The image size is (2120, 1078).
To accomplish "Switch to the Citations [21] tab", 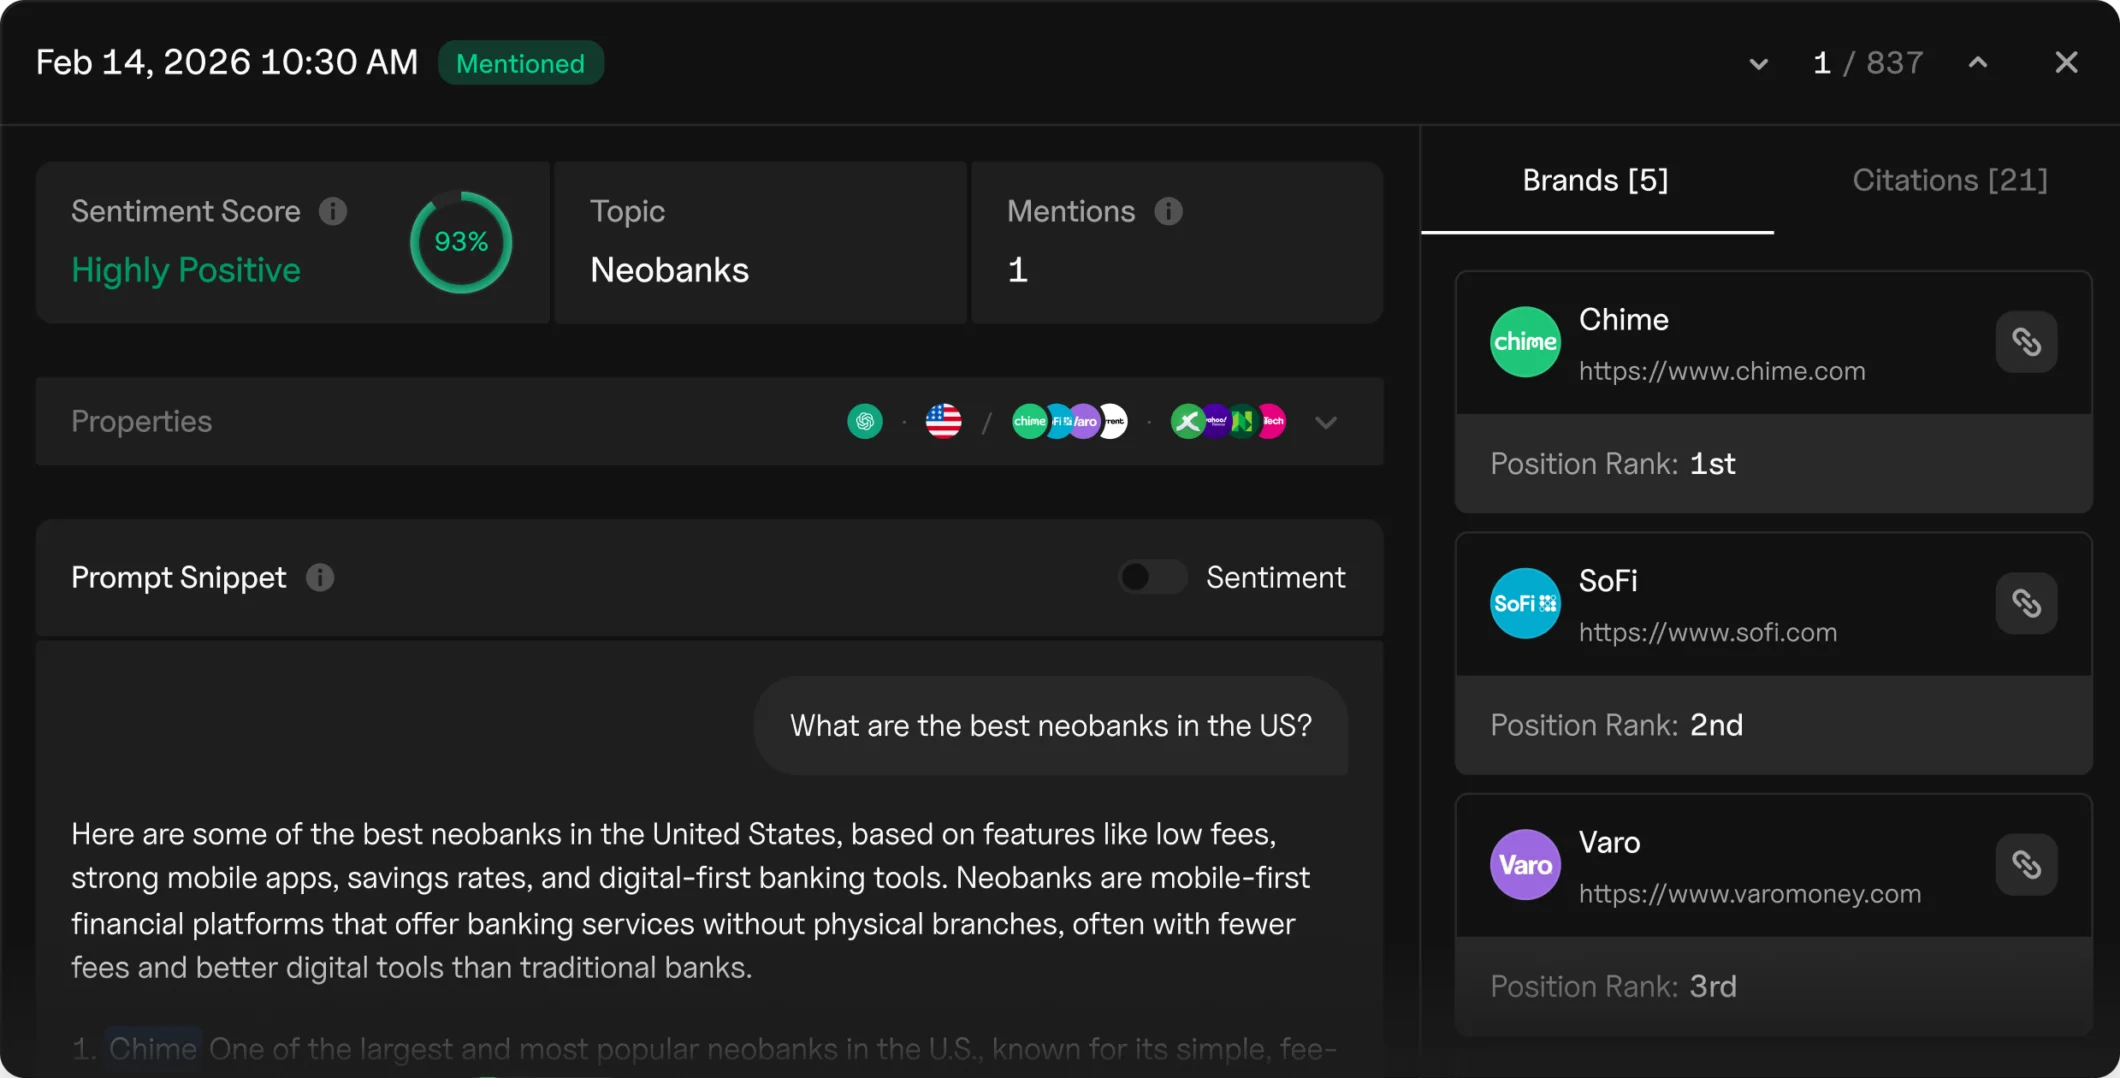I will pyautogui.click(x=1949, y=180).
